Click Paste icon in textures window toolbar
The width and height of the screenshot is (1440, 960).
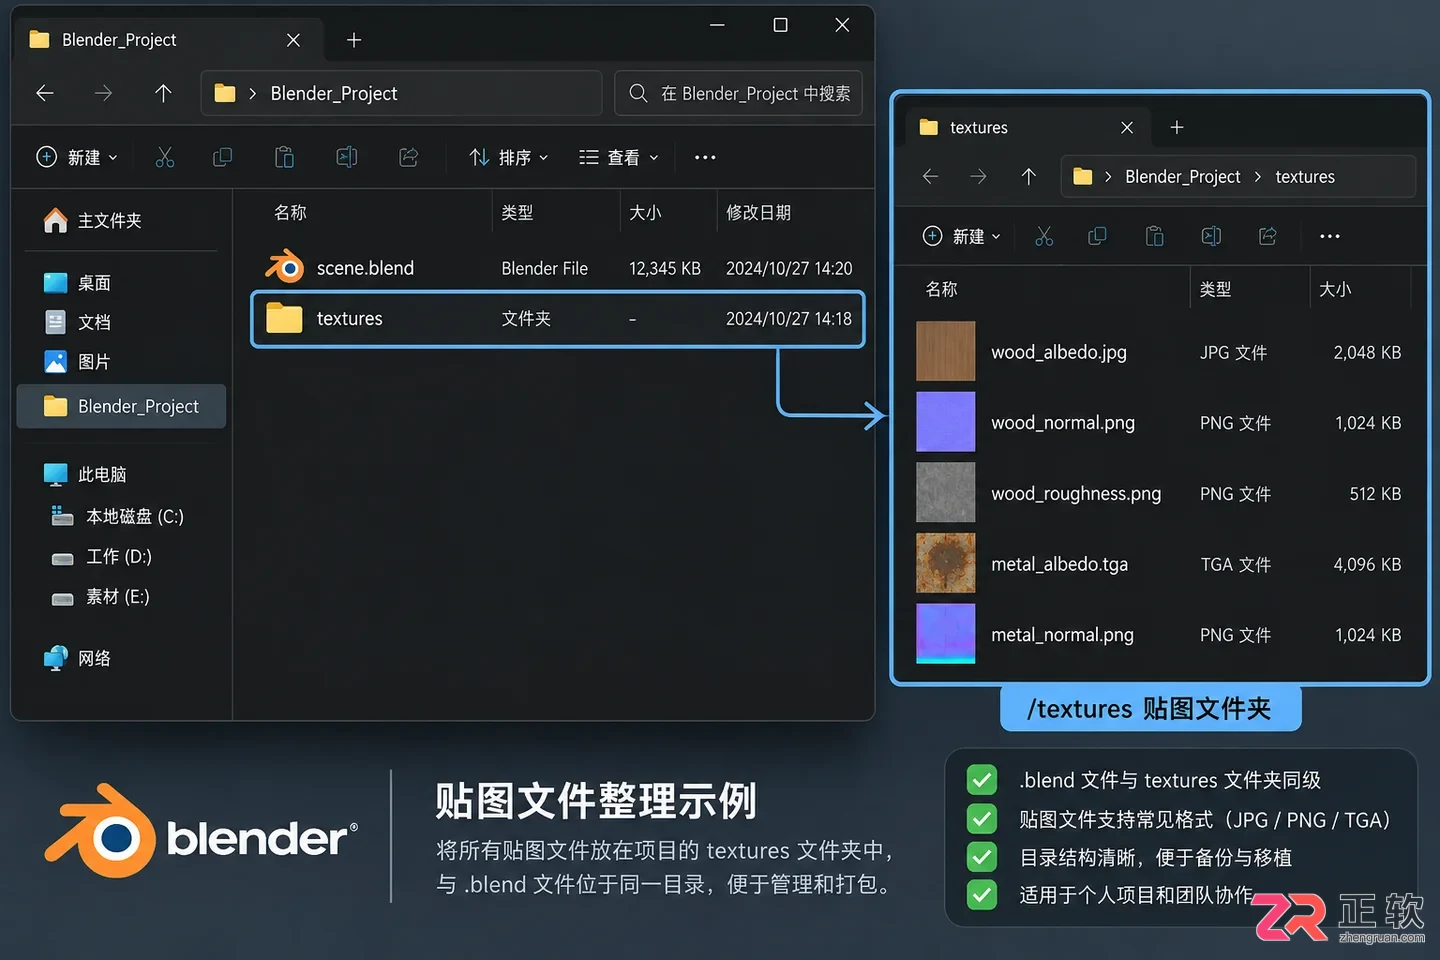click(x=1154, y=236)
